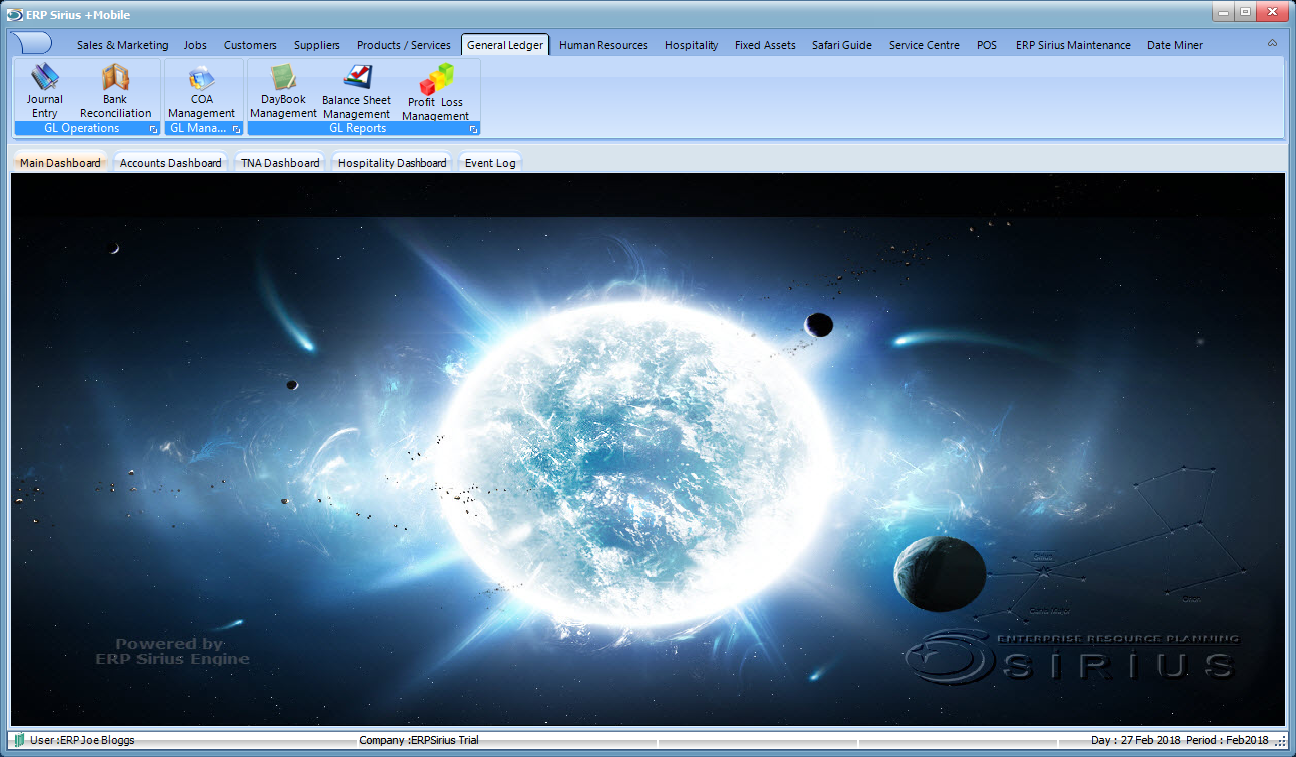1296x757 pixels.
Task: Click the Period: Feb2018 status text
Action: [x=1227, y=740]
